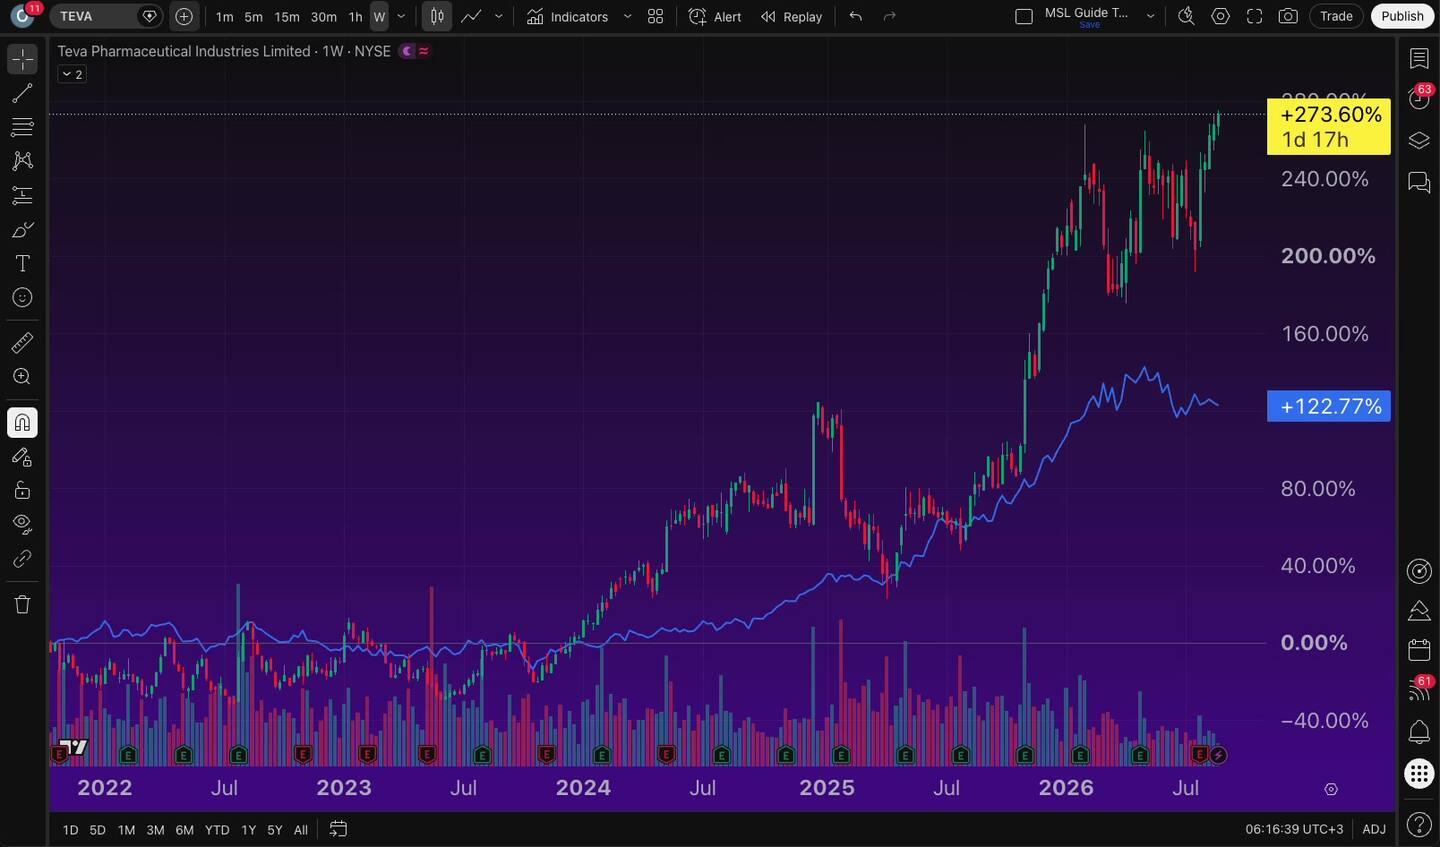This screenshot has height=847, width=1440.
Task: Open the quick search icon
Action: pos(1186,17)
